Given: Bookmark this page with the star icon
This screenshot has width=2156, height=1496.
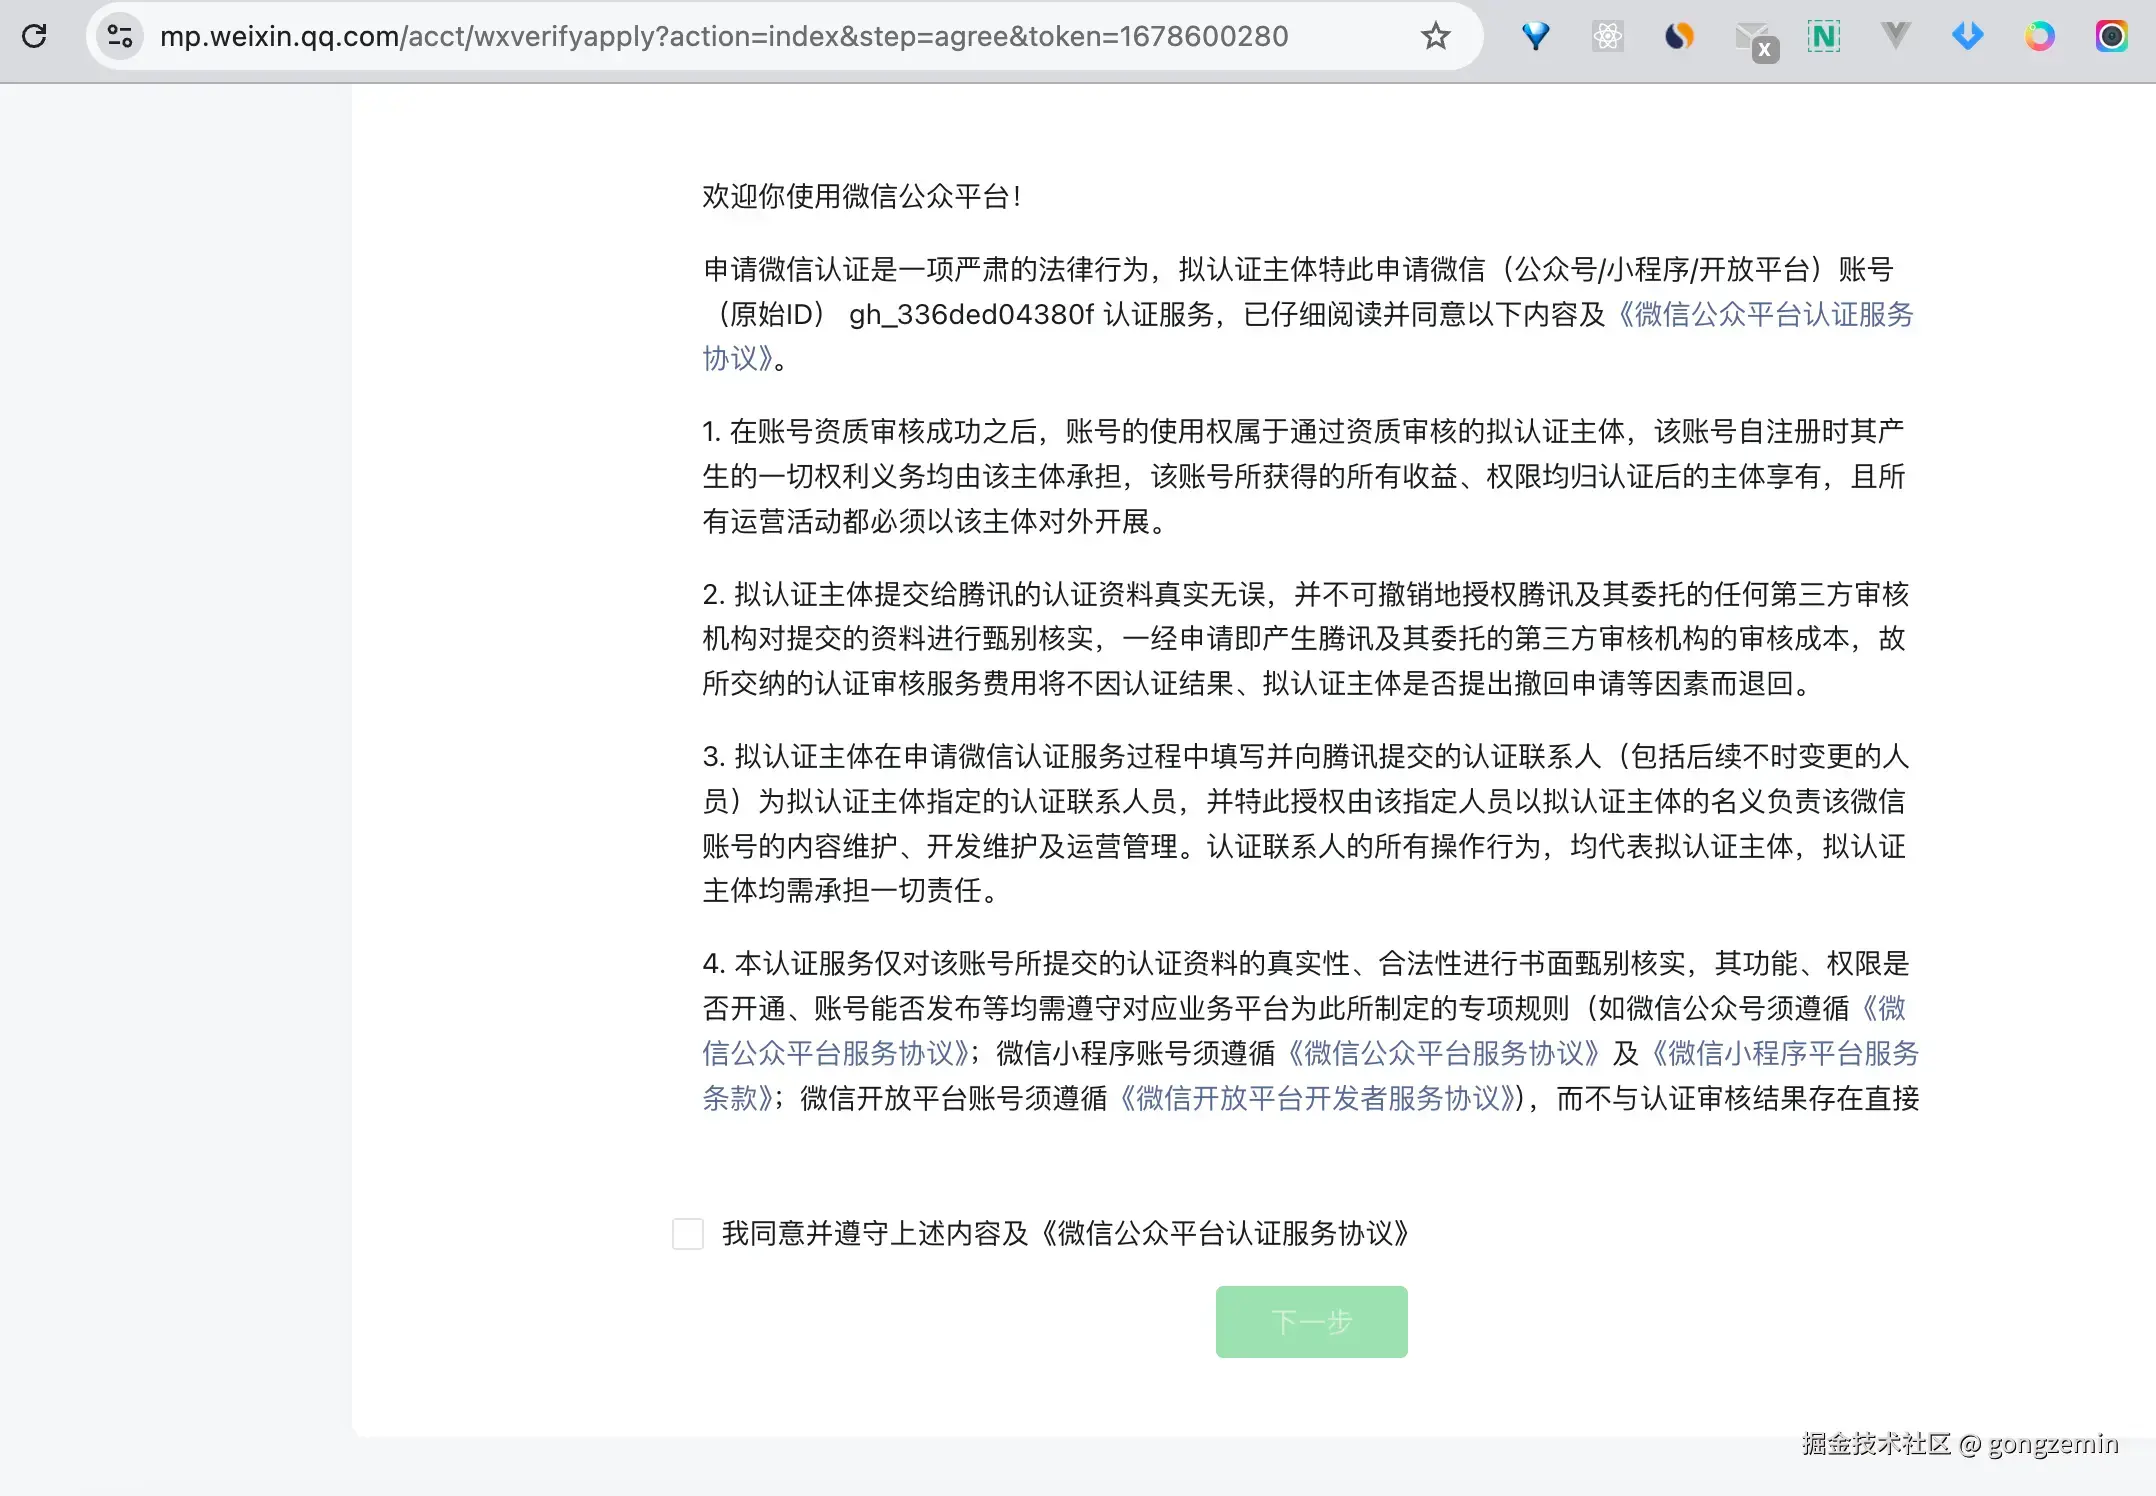Looking at the screenshot, I should coord(1435,36).
